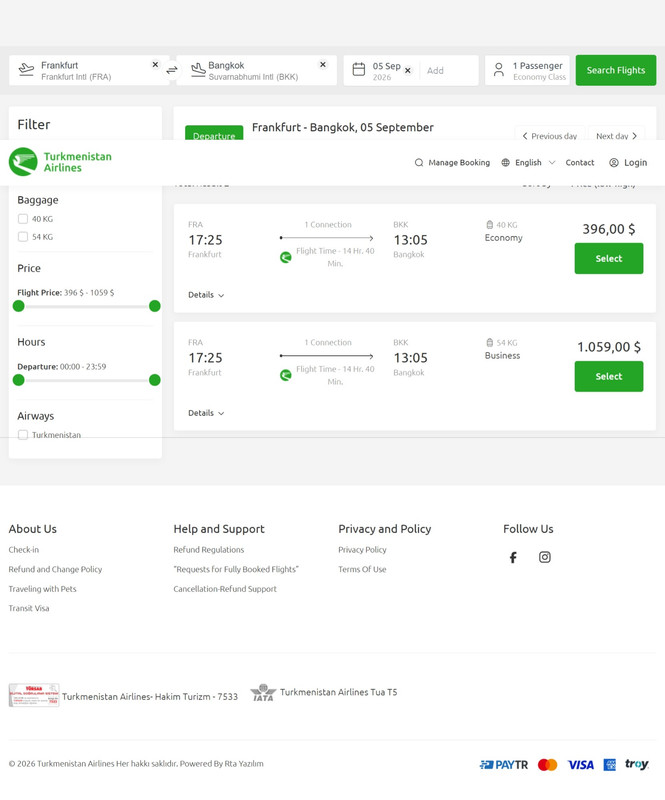This screenshot has height=800, width=665.
Task: Expand Details for the 396,00 $ flight
Action: click(206, 295)
